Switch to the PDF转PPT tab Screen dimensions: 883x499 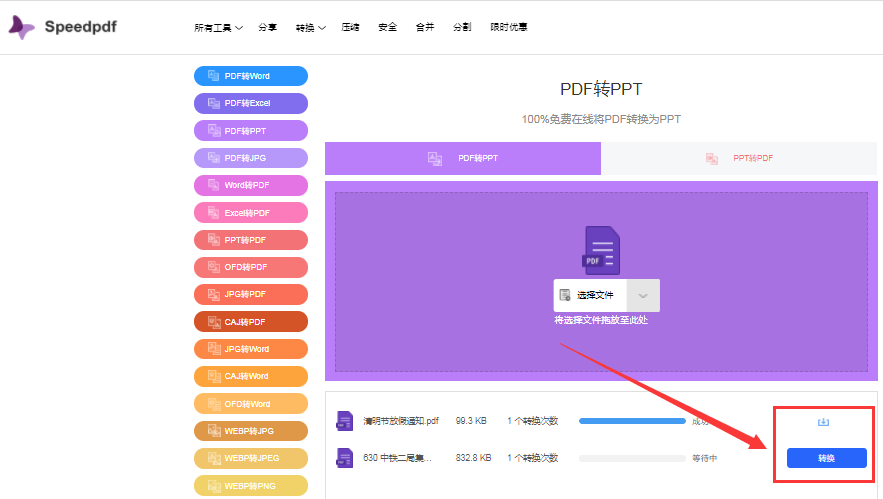tap(463, 158)
